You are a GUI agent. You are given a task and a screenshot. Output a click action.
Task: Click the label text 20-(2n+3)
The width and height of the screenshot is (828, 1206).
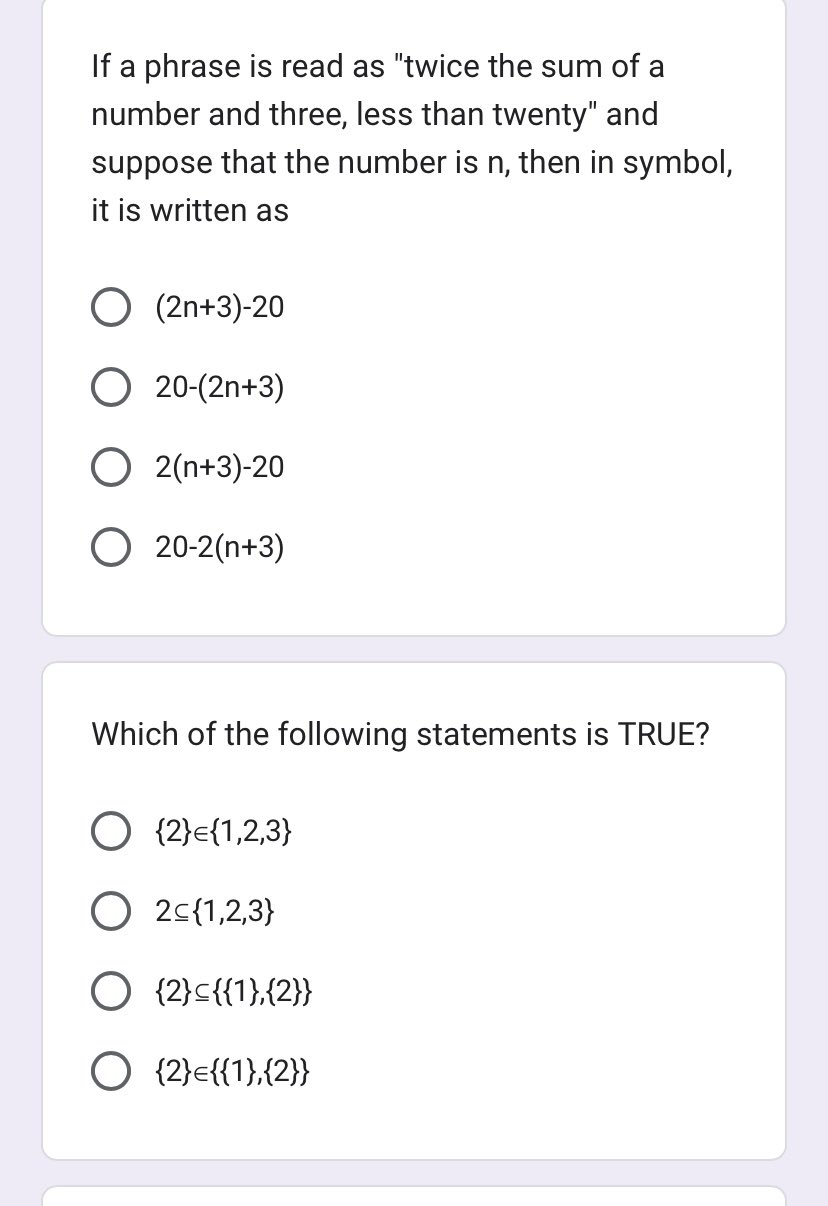click(219, 387)
